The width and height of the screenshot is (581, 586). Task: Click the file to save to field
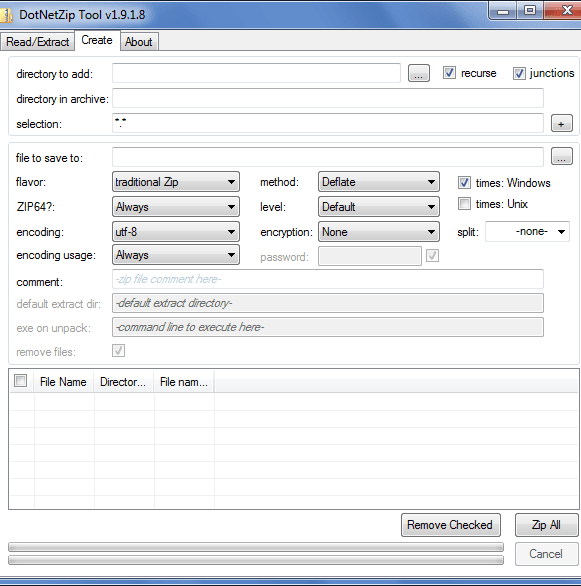click(x=328, y=157)
